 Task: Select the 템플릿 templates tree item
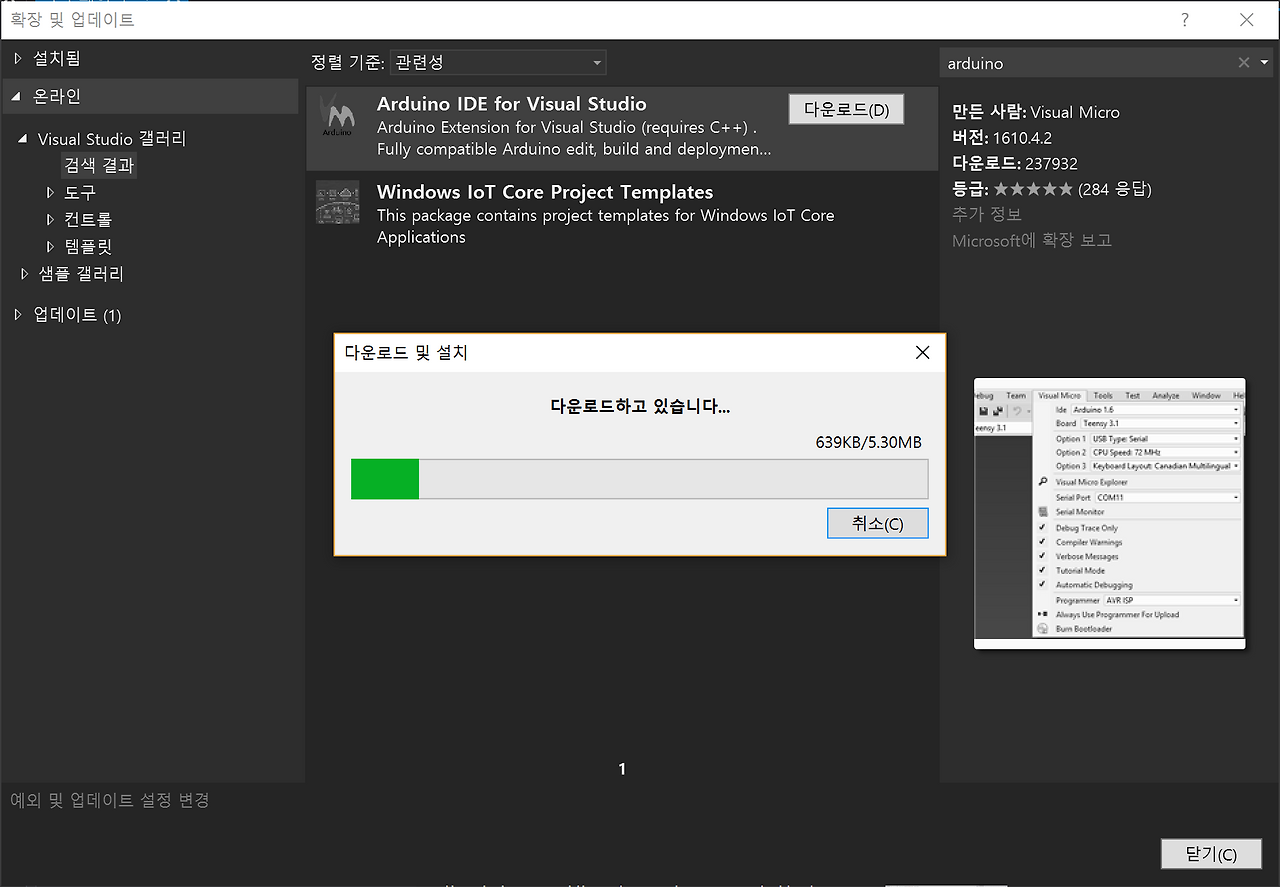point(88,246)
